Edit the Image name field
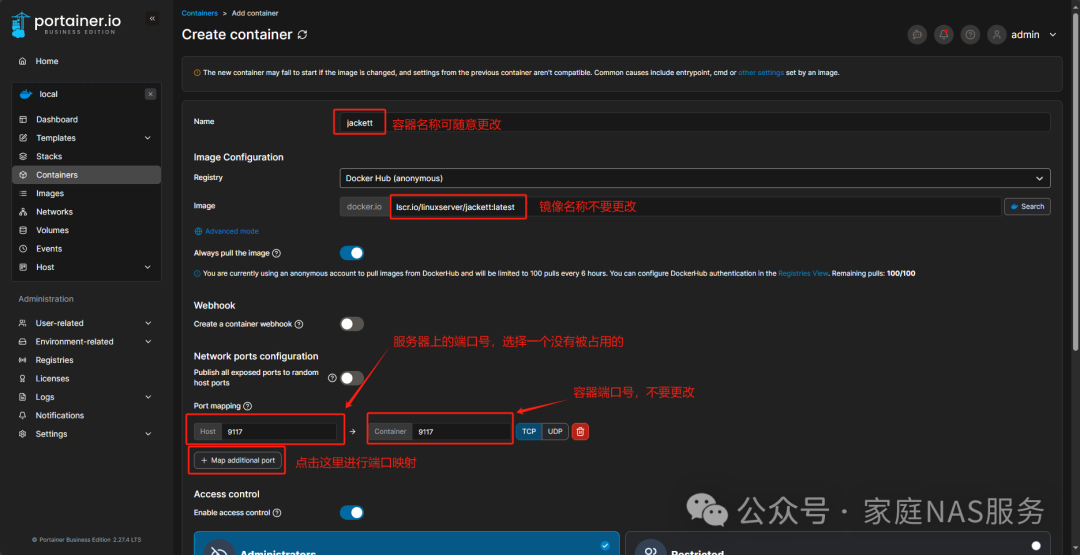The image size is (1080, 555). pos(695,207)
